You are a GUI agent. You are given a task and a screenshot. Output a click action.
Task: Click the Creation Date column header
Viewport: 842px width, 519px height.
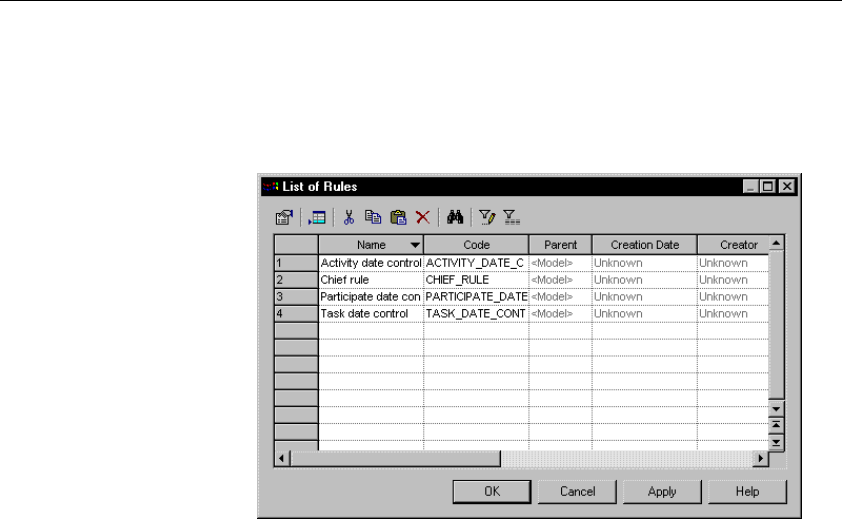tap(644, 245)
